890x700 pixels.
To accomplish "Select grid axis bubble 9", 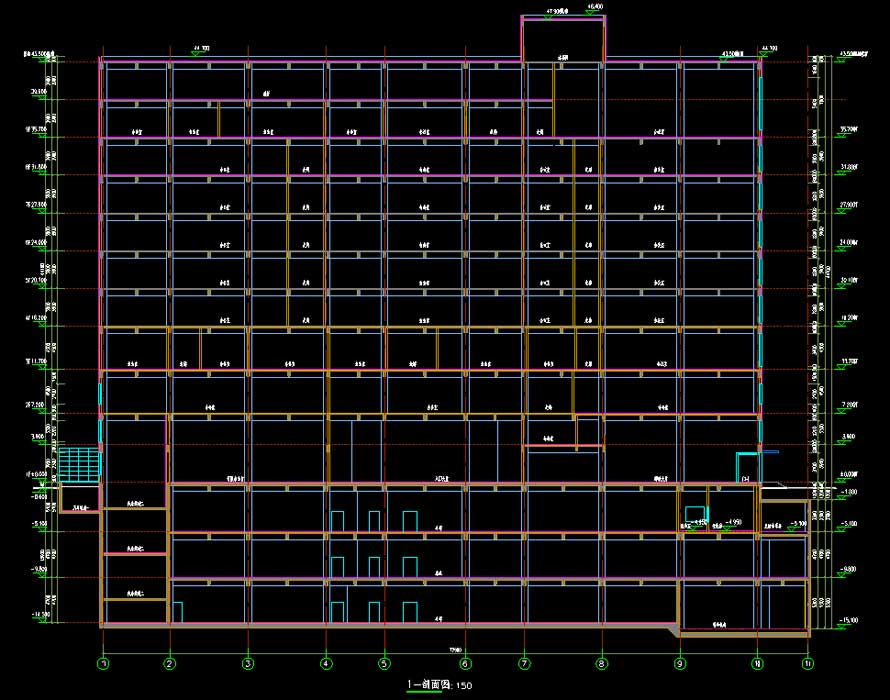I will tap(680, 663).
